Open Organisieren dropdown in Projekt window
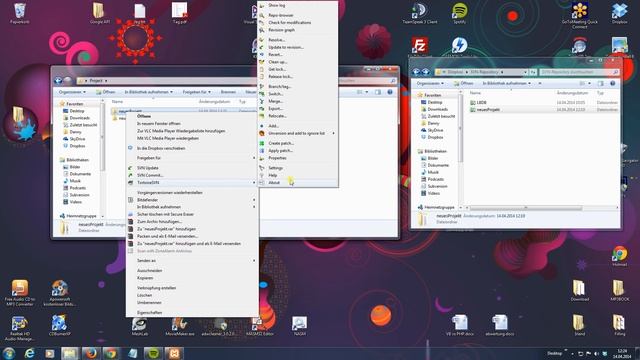Viewport: 640px width, 360px height. [72, 92]
